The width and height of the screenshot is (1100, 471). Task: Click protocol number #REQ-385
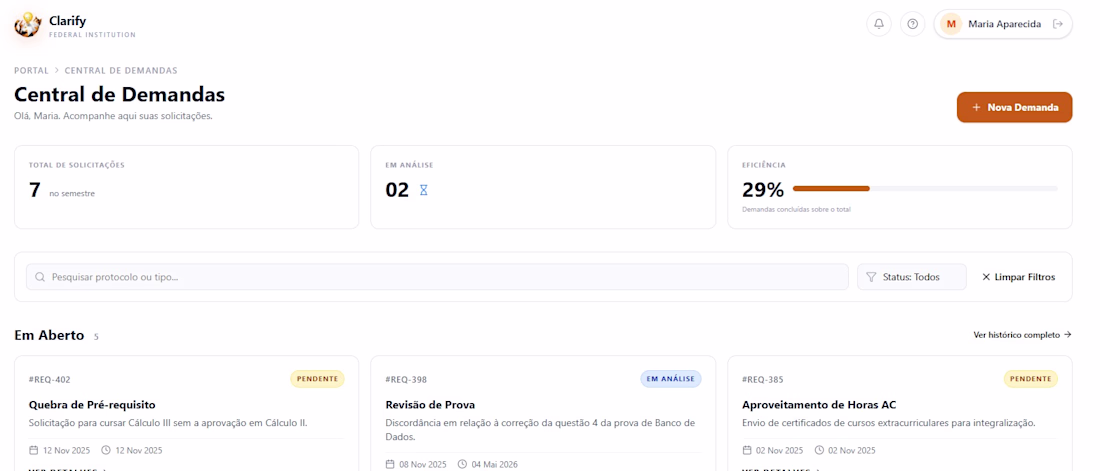pyautogui.click(x=763, y=380)
